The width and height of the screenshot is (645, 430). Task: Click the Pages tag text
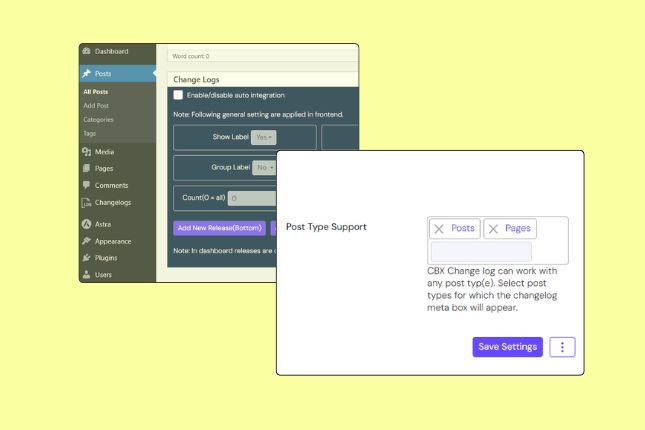(518, 228)
